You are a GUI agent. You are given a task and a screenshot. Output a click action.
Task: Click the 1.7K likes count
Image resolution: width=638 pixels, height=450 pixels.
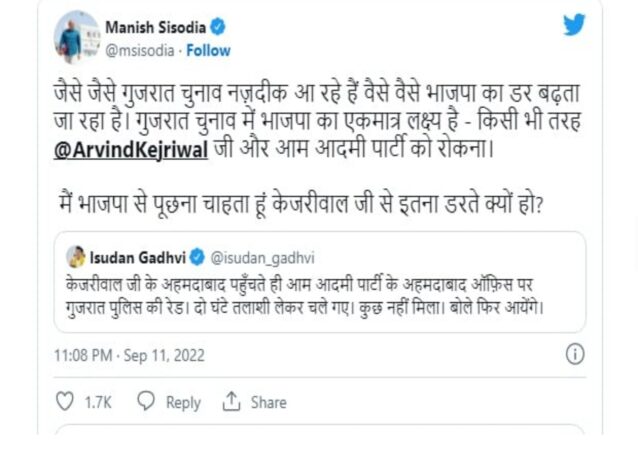(98, 401)
